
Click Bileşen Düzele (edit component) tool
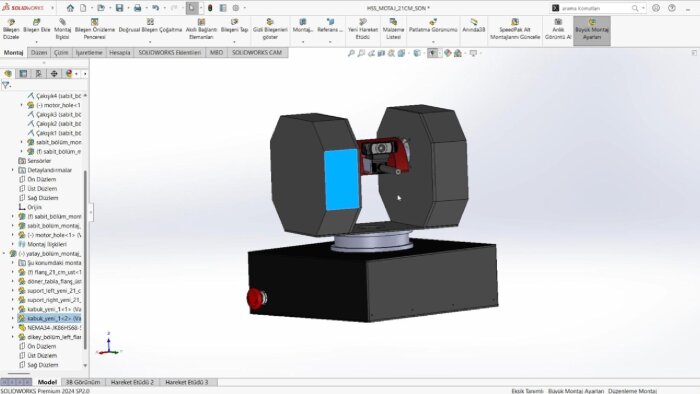[x=11, y=29]
